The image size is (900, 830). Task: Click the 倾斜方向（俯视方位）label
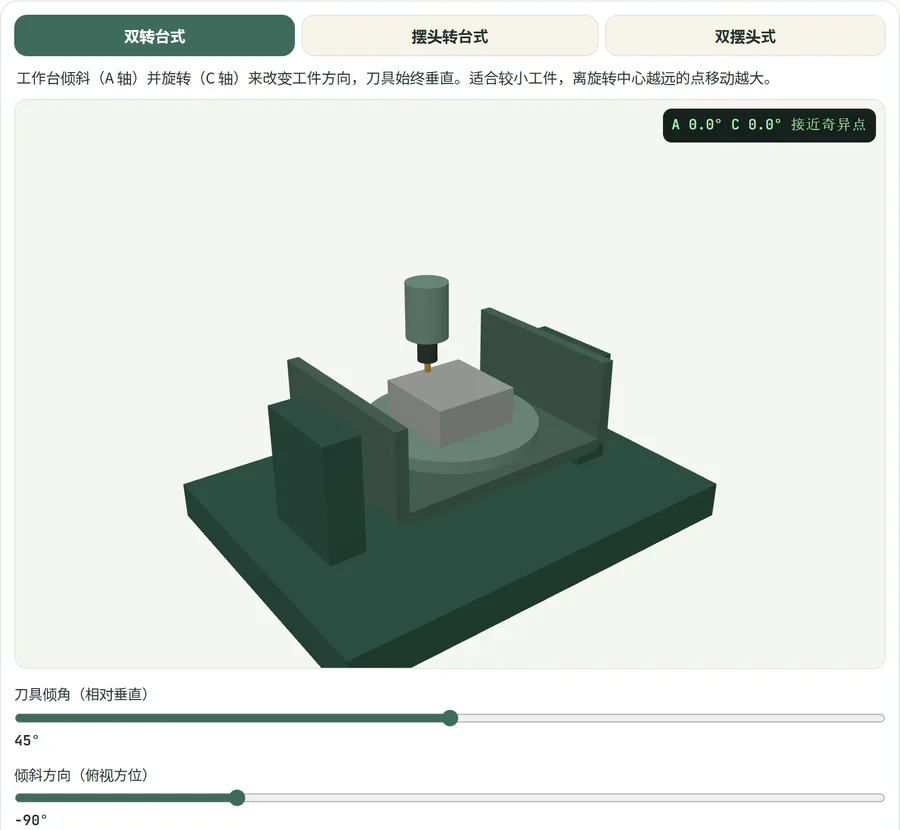[x=82, y=775]
